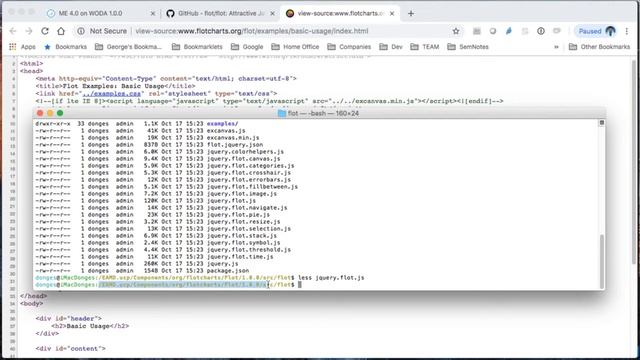The image size is (640, 360).
Task: Close the ME 4.0 on WODA tab
Action: pos(153,13)
